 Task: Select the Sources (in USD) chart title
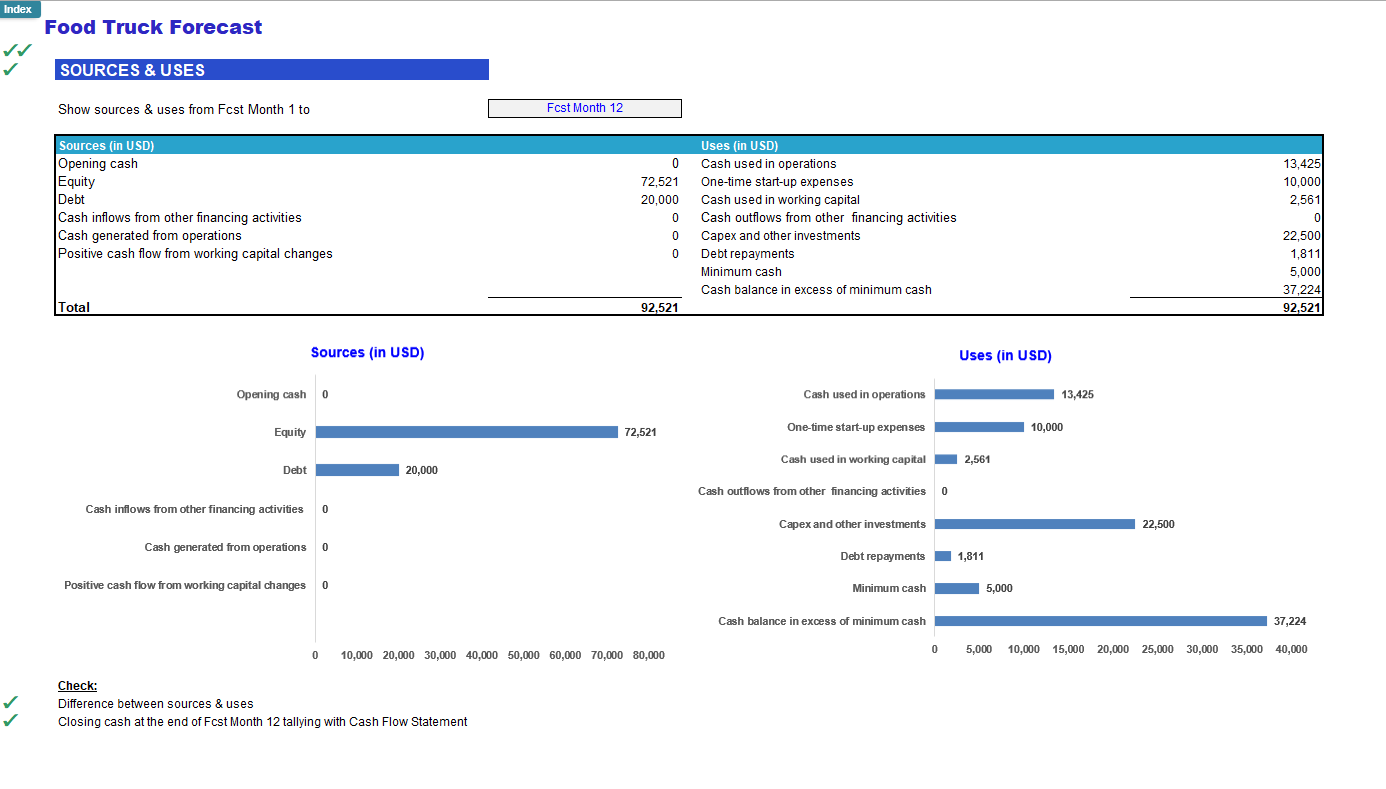tap(367, 353)
